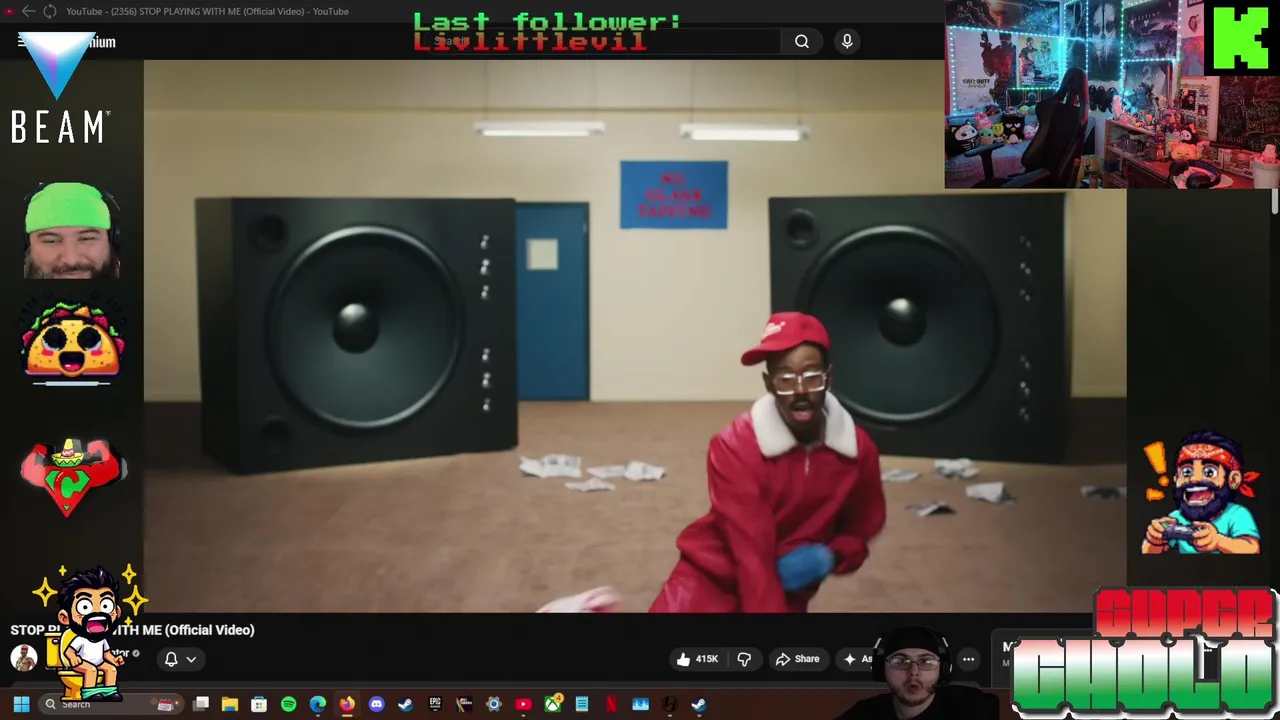Open Xbox app from taskbar

pyautogui.click(x=553, y=704)
